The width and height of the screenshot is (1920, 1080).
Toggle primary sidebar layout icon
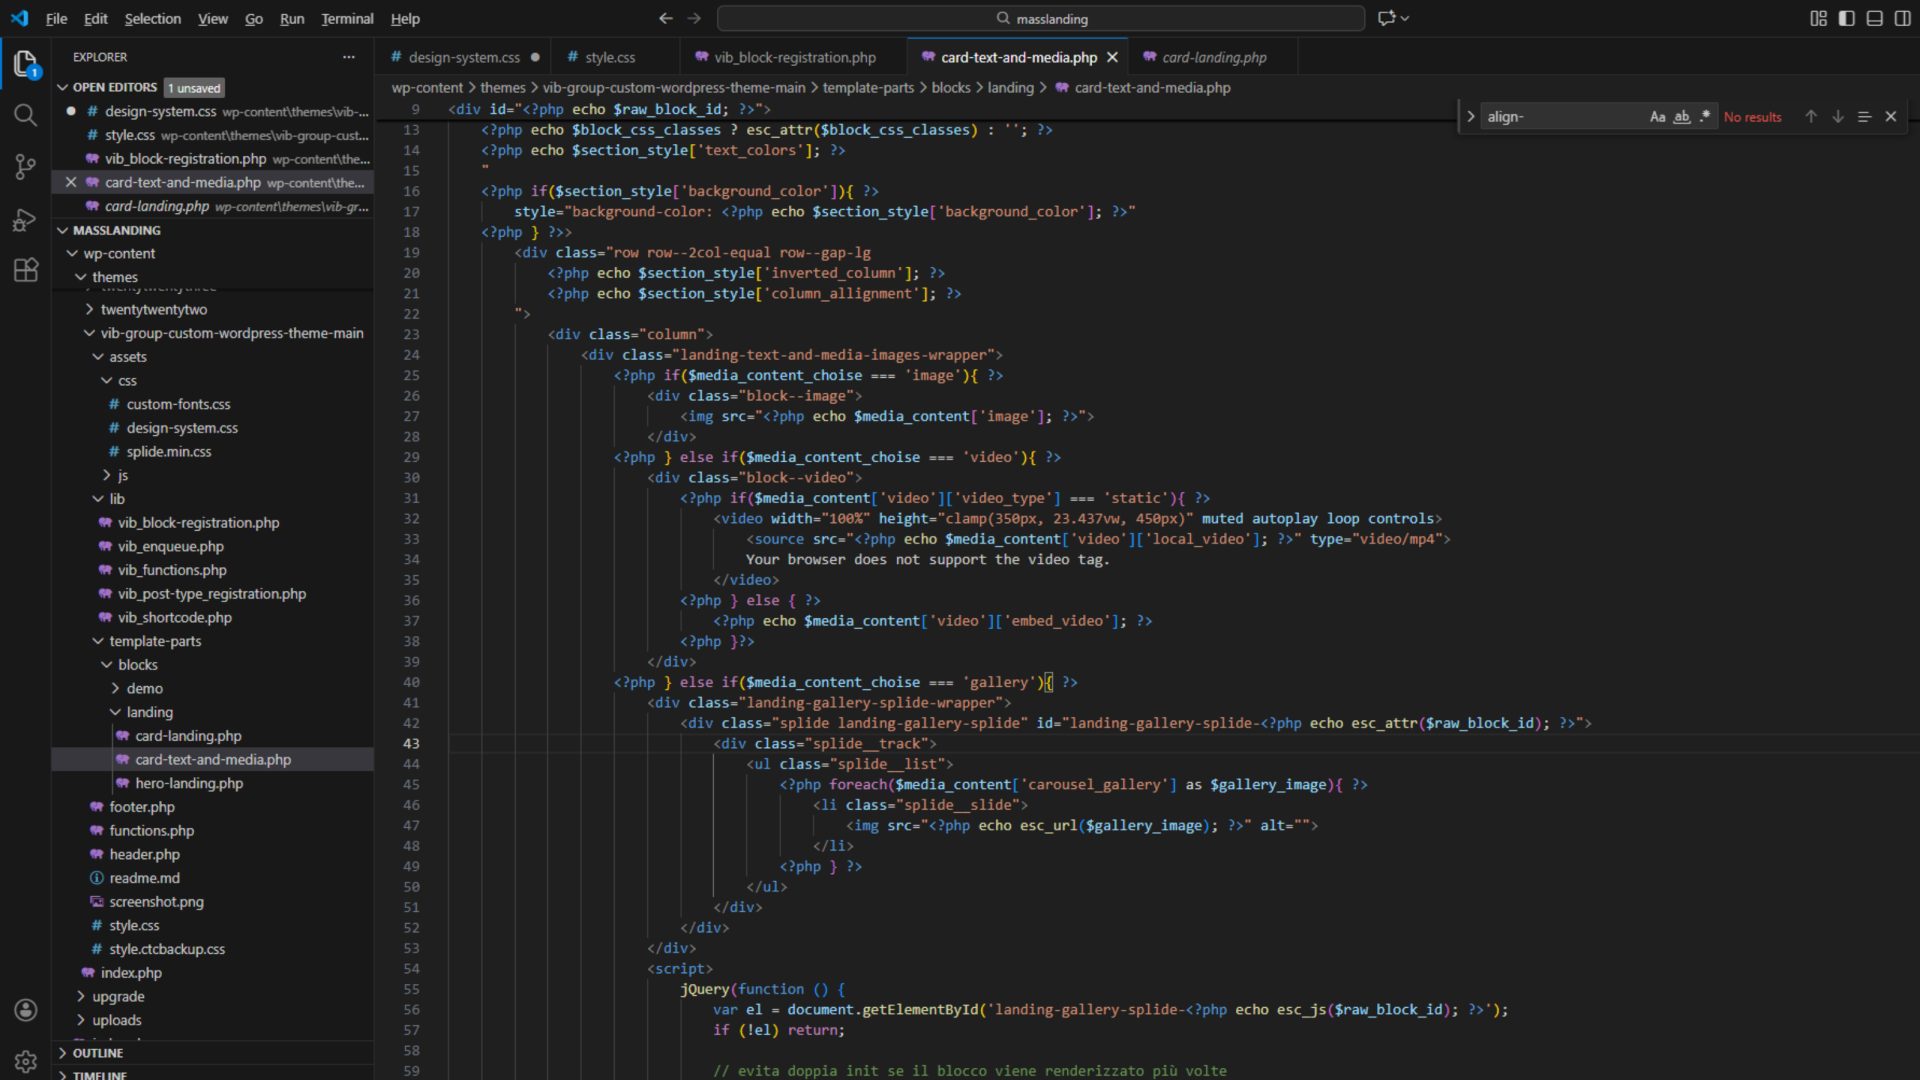point(1846,18)
